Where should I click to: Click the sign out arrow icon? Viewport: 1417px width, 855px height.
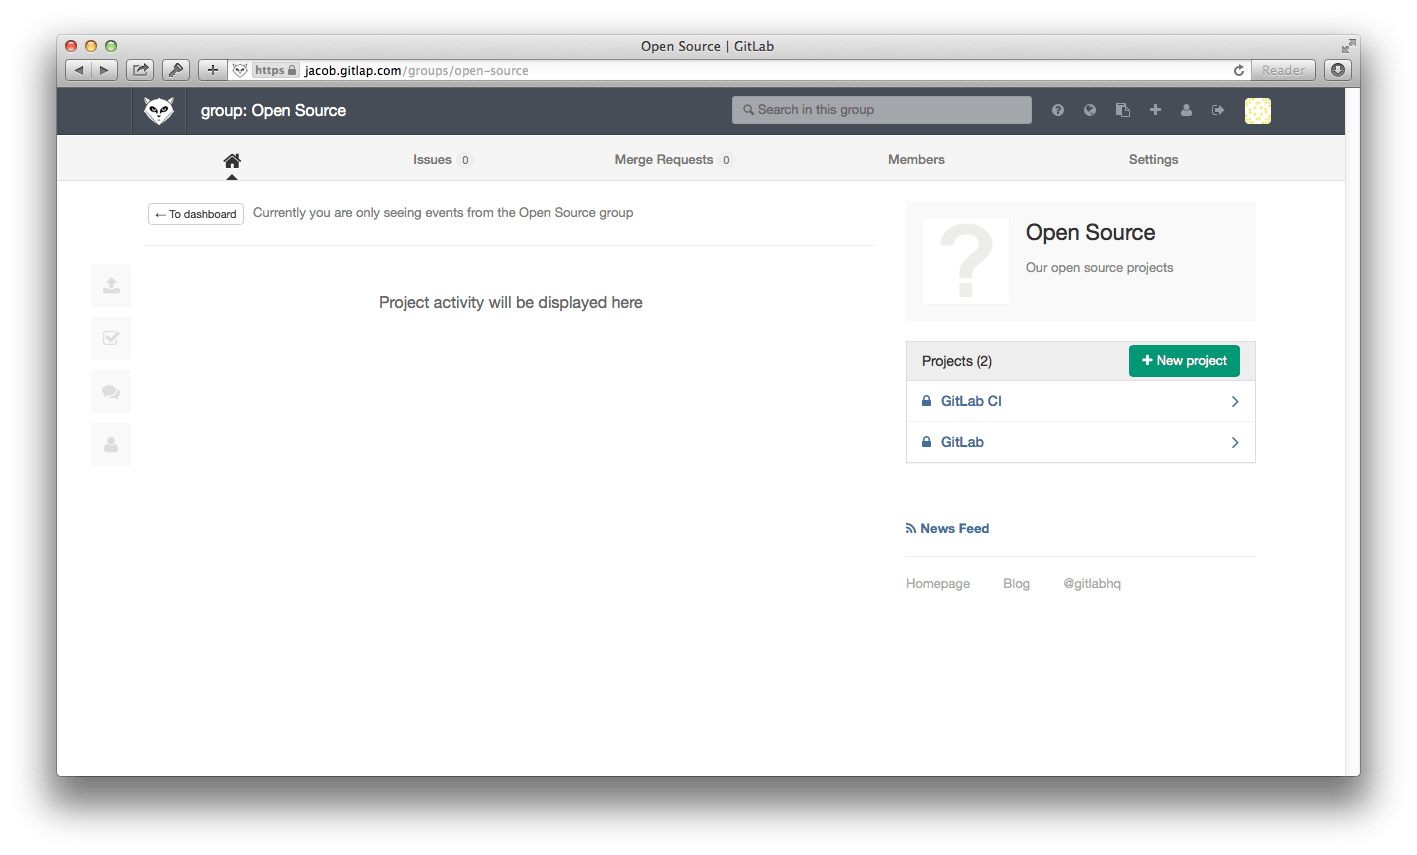pos(1218,110)
